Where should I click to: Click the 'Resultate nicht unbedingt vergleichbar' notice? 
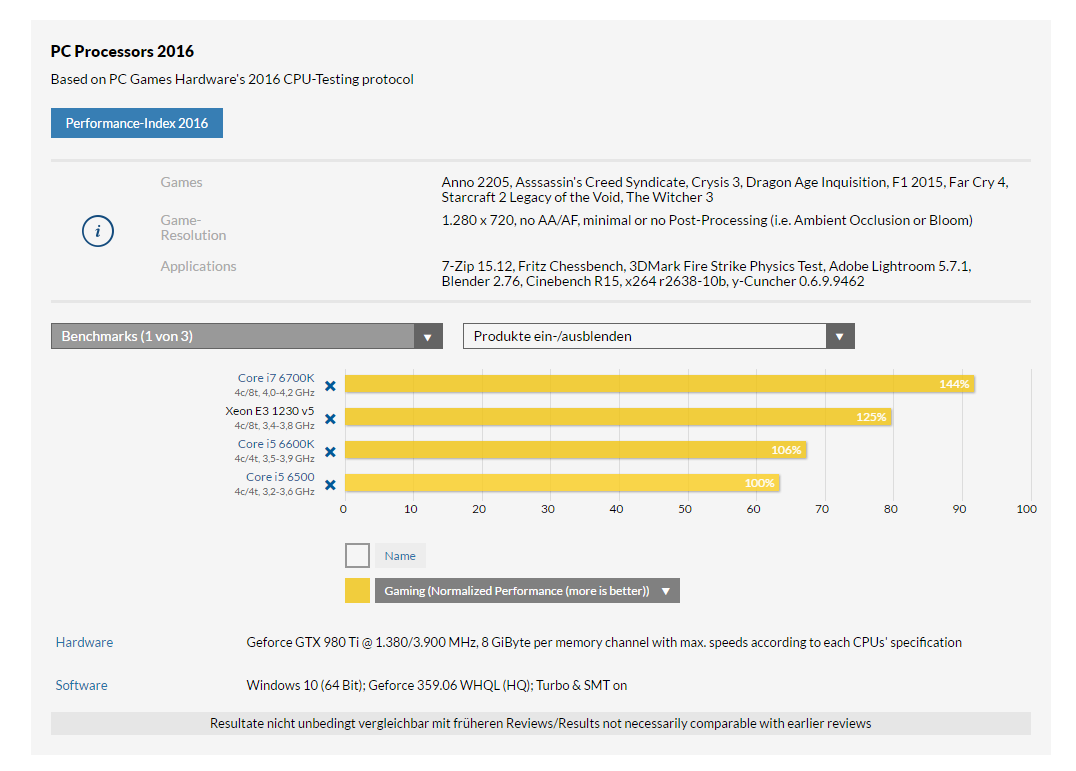tap(541, 723)
